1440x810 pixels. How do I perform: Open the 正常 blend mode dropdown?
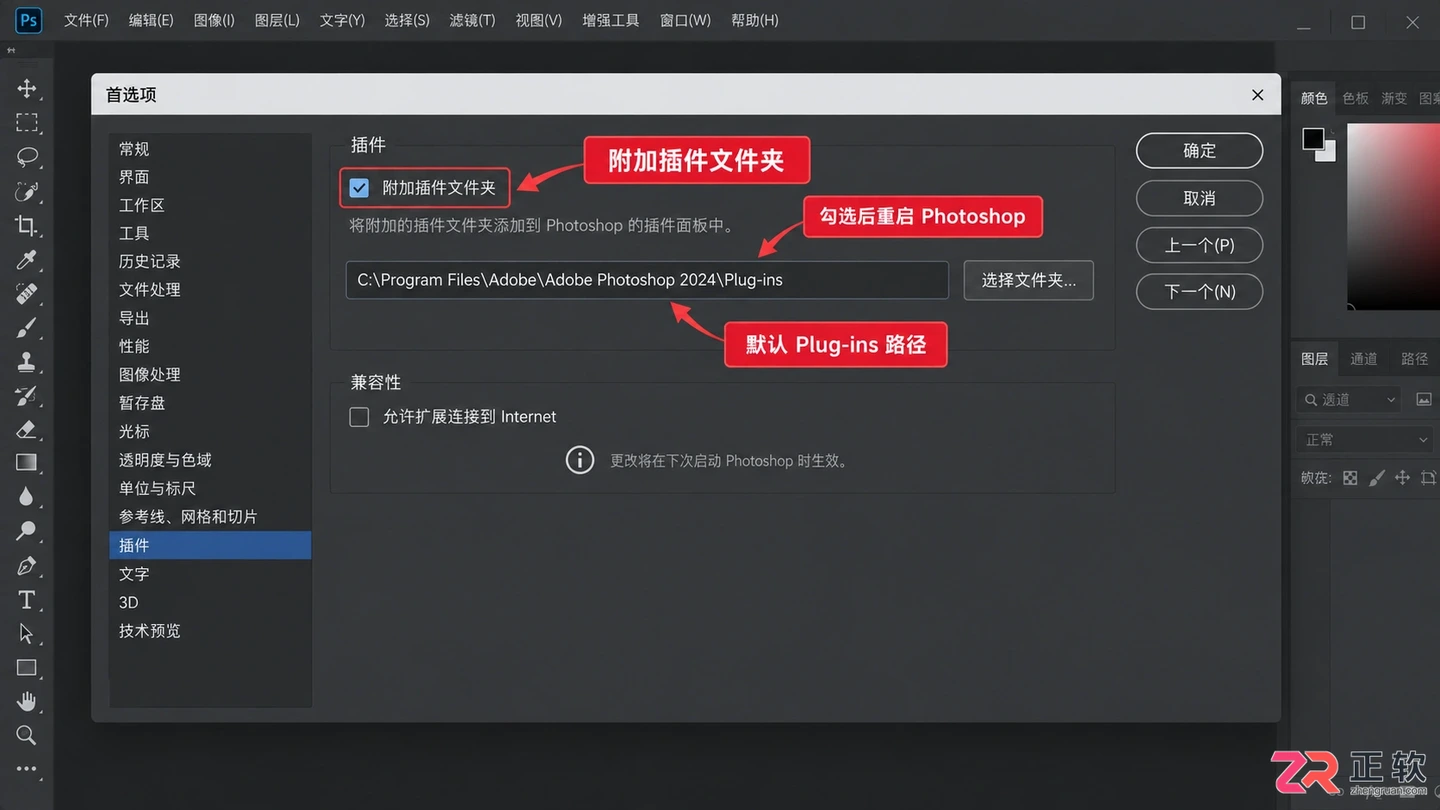click(1366, 440)
